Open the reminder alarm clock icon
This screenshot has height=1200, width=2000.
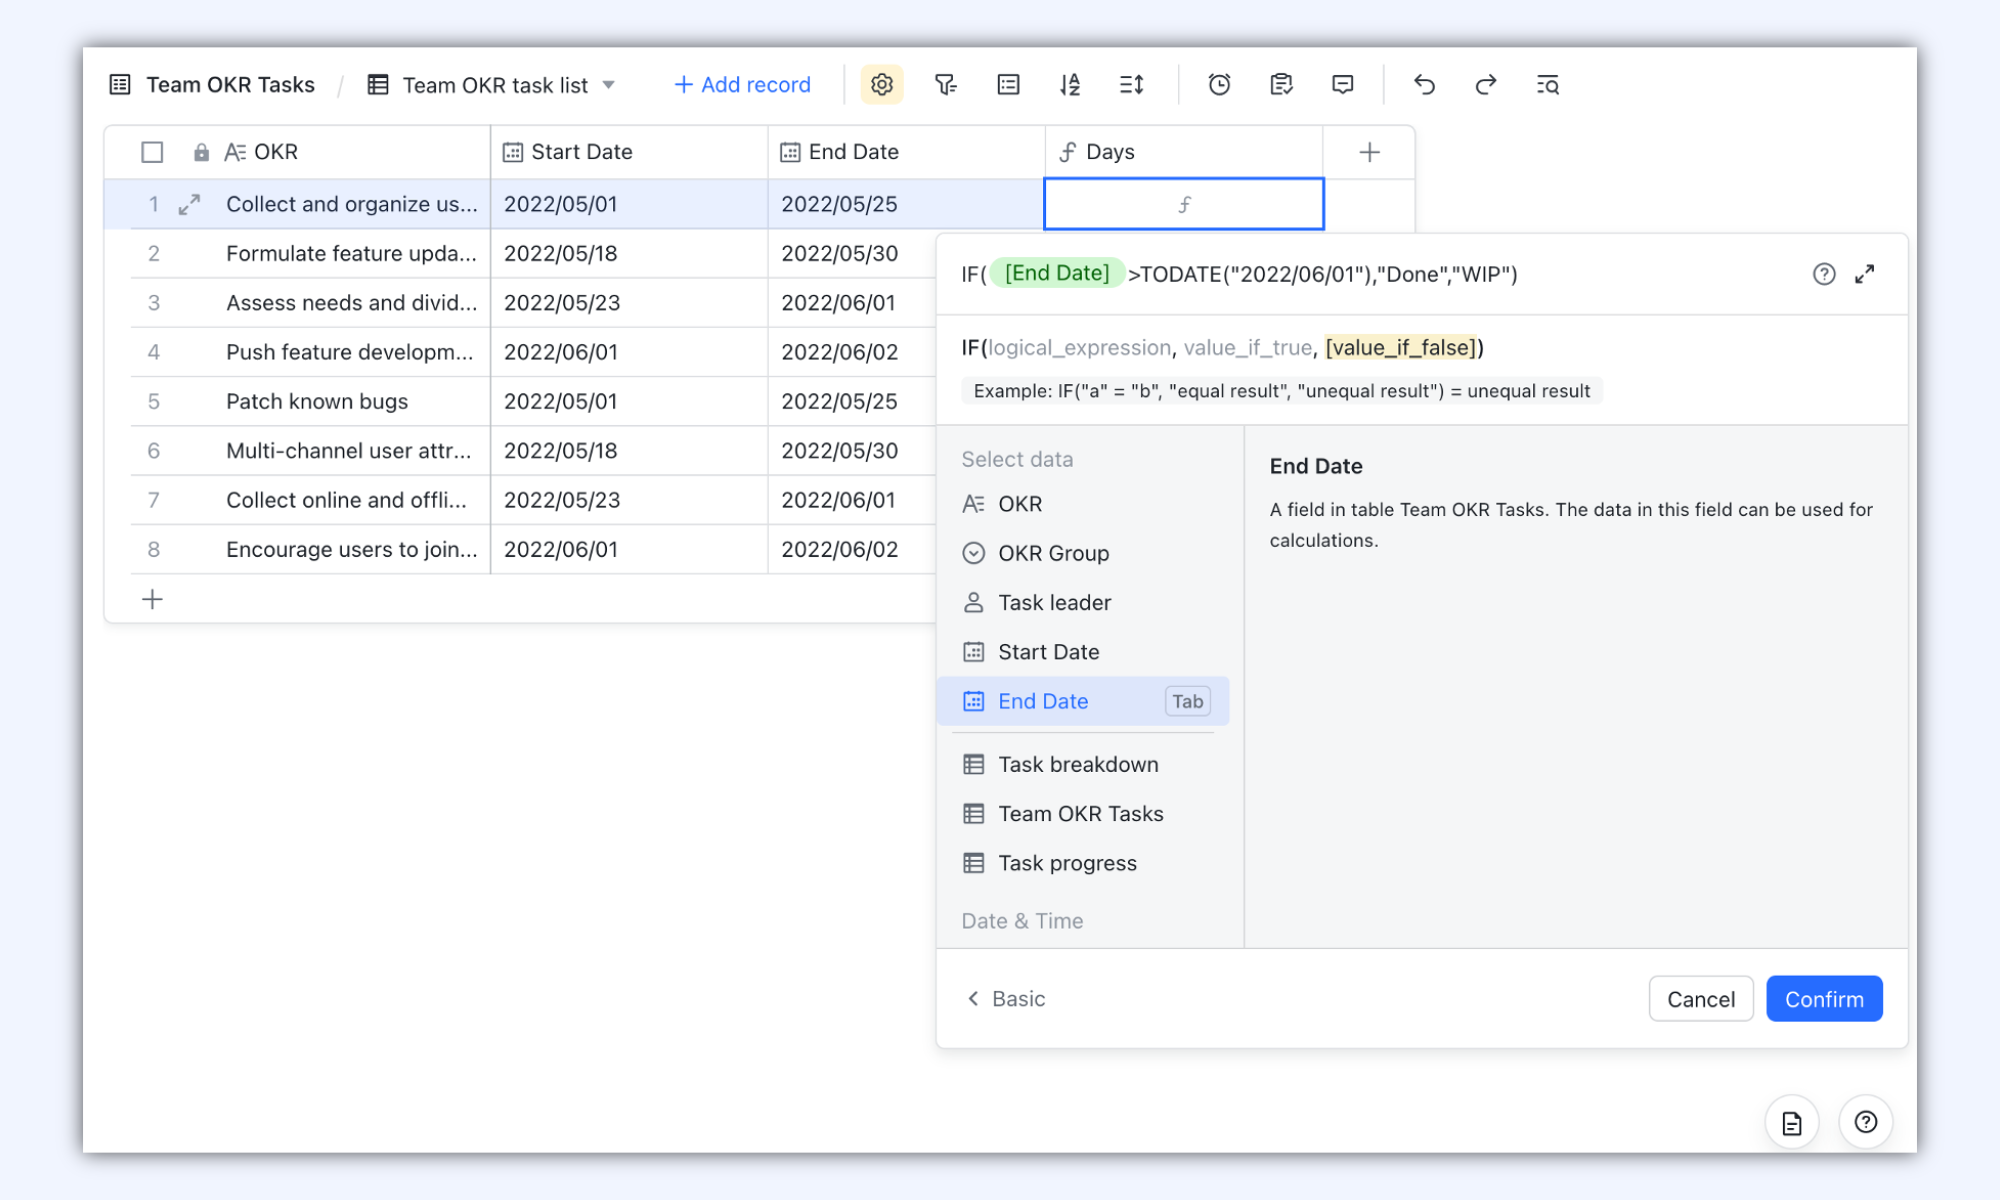click(1219, 85)
